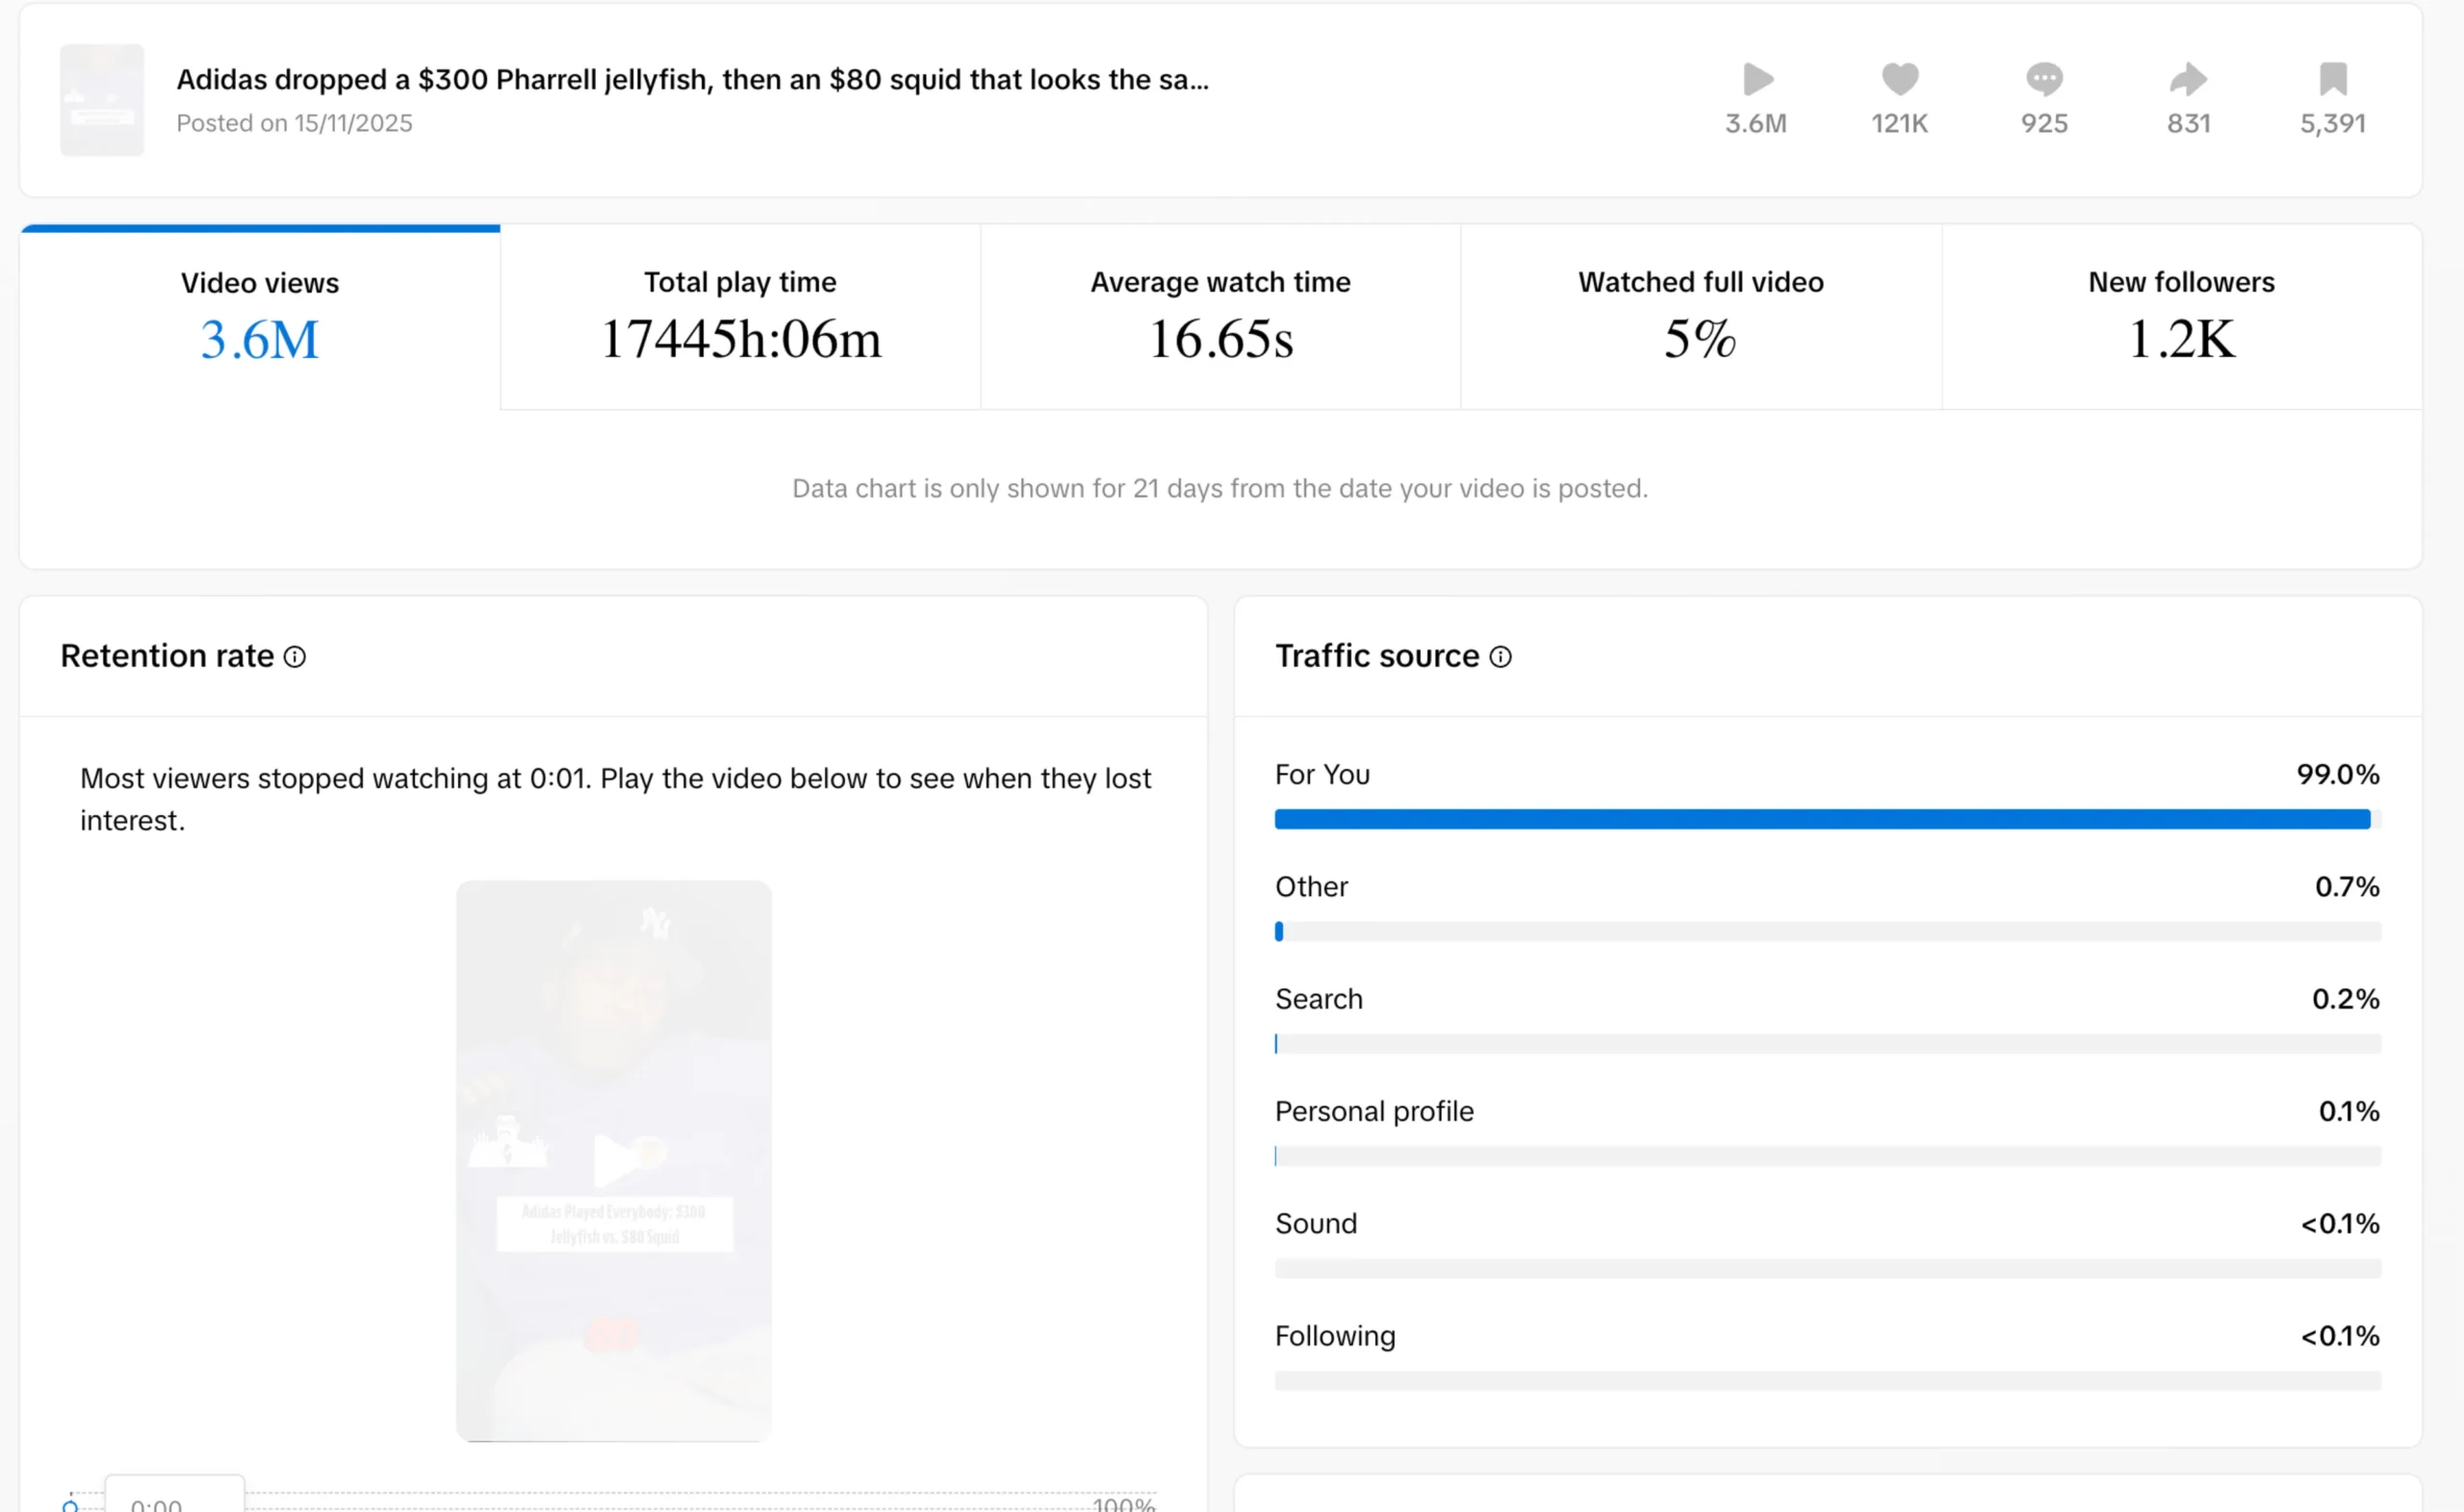
Task: Click the bookmark saves icon above 5,391
Action: point(2333,79)
